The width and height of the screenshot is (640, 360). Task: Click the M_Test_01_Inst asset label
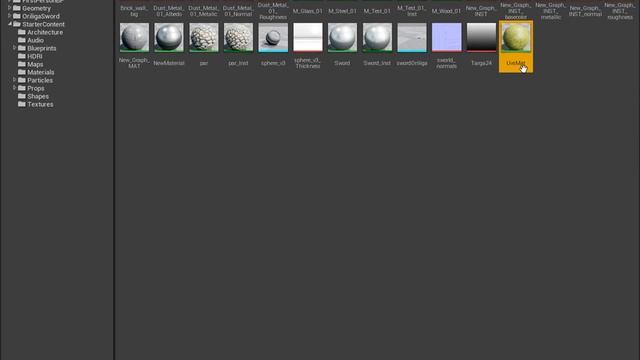click(412, 11)
